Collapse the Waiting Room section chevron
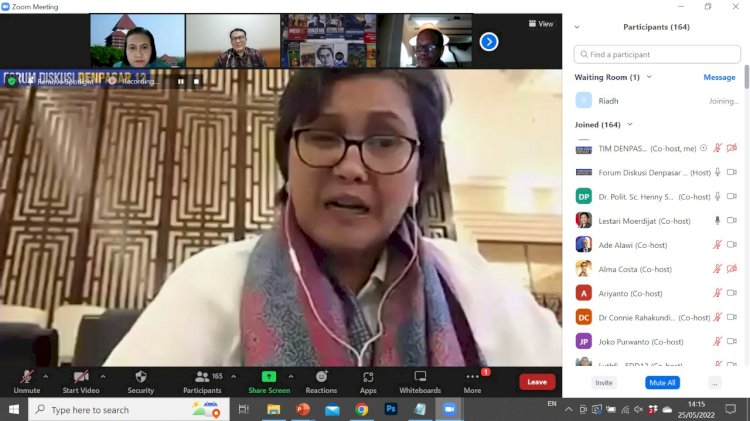750x421 pixels. (649, 77)
